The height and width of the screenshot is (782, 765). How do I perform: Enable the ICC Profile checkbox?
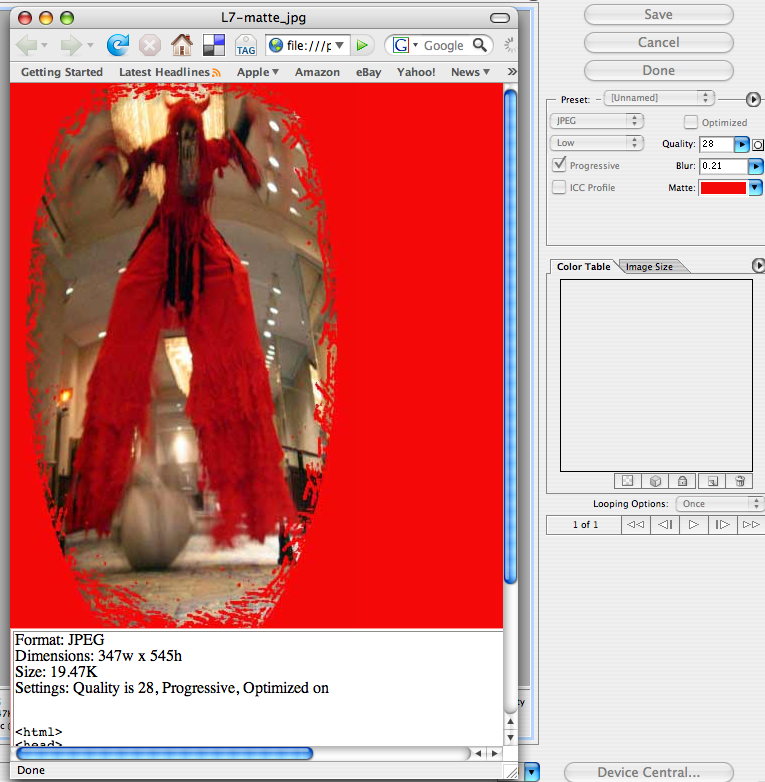[560, 187]
